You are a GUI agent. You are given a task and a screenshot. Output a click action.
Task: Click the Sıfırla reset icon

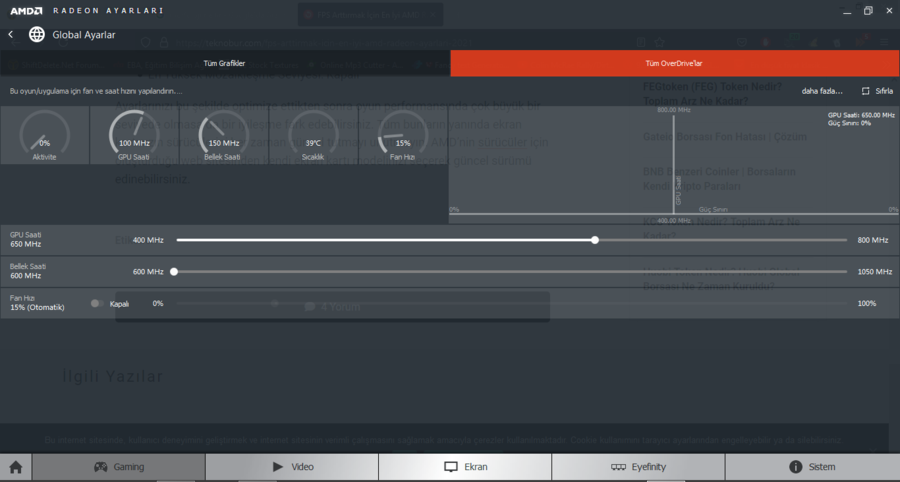point(866,91)
